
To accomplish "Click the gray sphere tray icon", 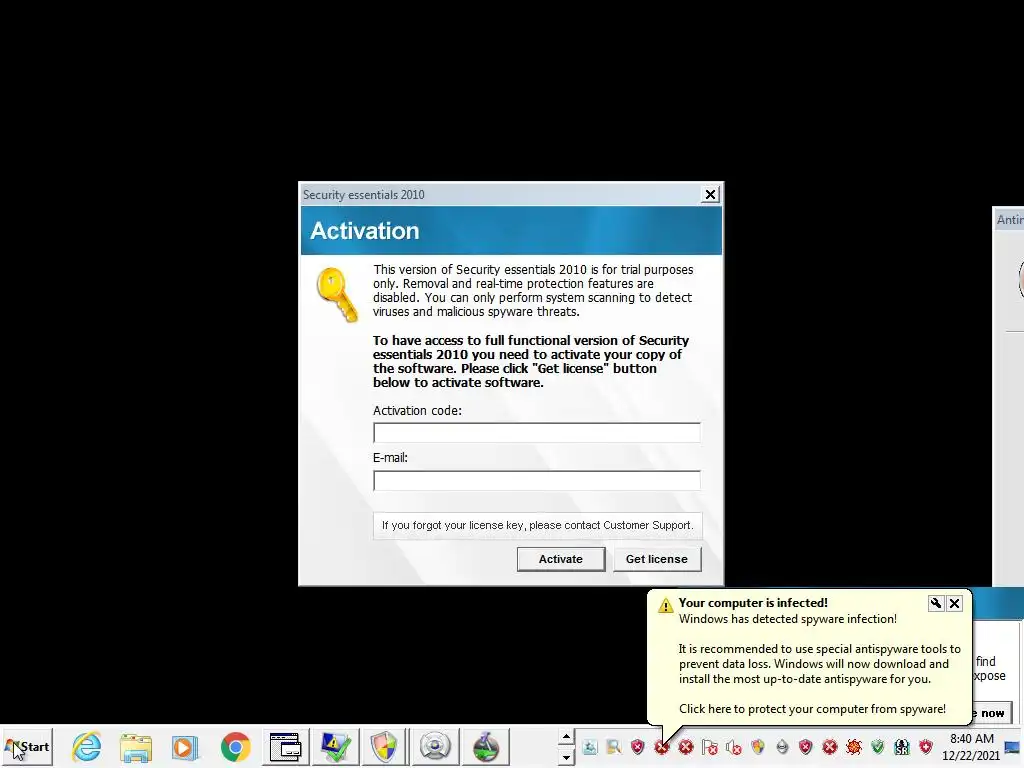I will click(x=782, y=746).
